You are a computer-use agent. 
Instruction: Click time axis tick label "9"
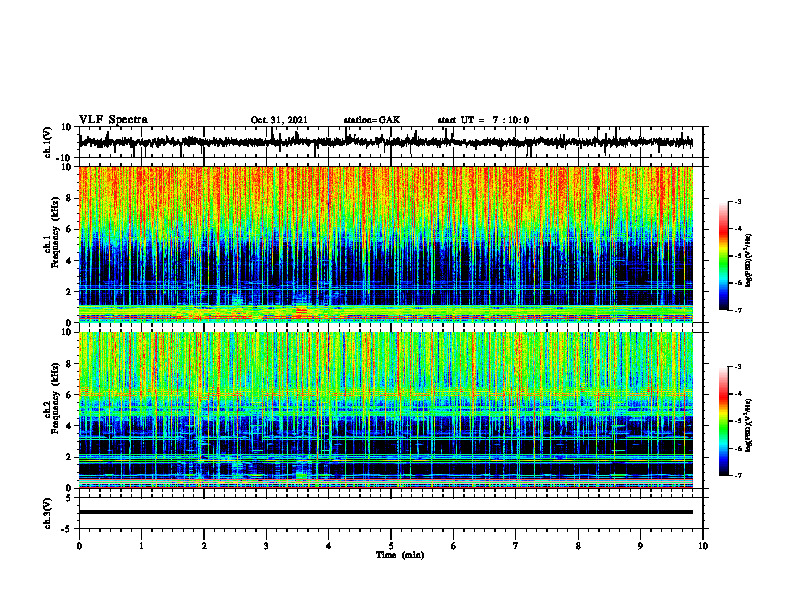[640, 546]
